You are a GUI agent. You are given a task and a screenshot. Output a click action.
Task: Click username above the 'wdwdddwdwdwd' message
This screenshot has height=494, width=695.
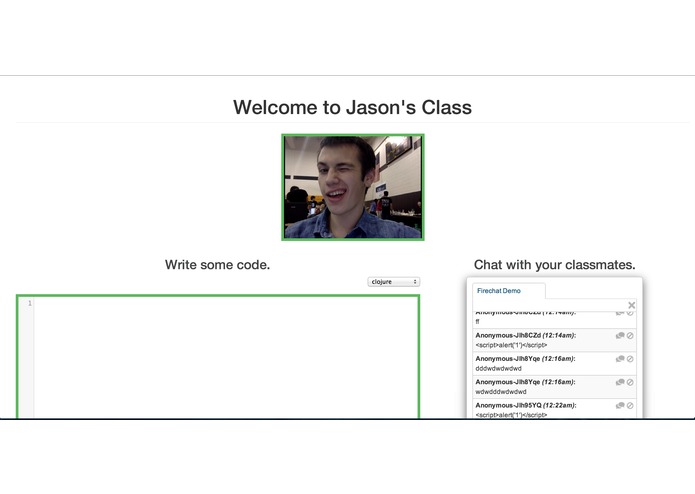pos(508,382)
